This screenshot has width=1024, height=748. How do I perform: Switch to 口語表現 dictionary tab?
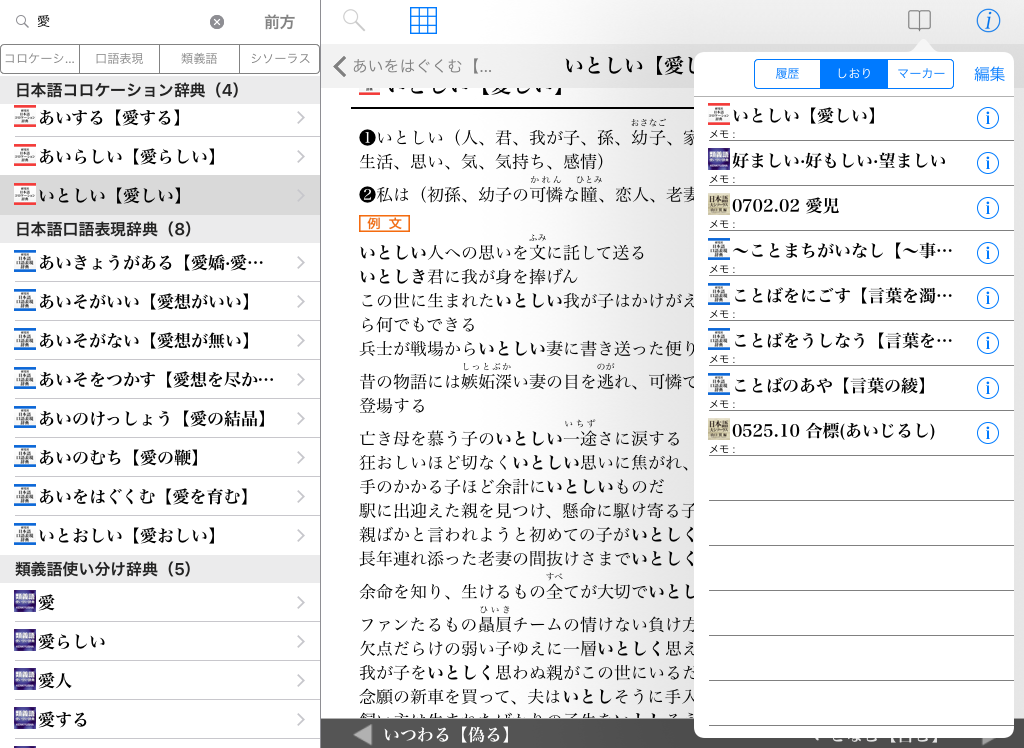(x=120, y=59)
